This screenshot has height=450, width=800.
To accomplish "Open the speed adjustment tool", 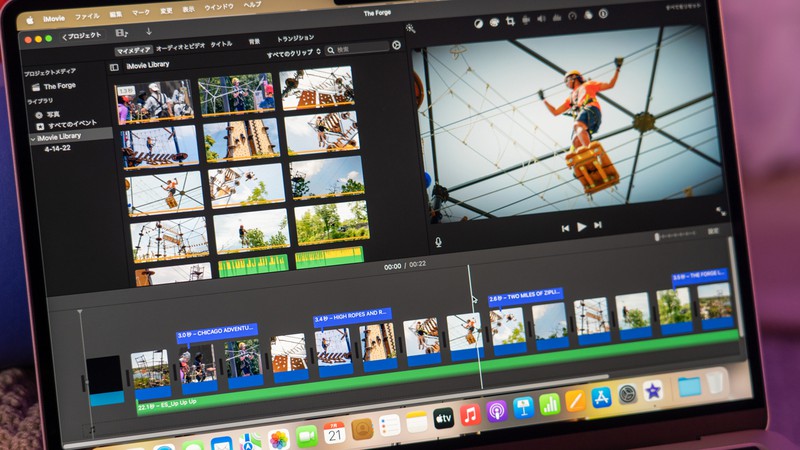I will tap(572, 16).
